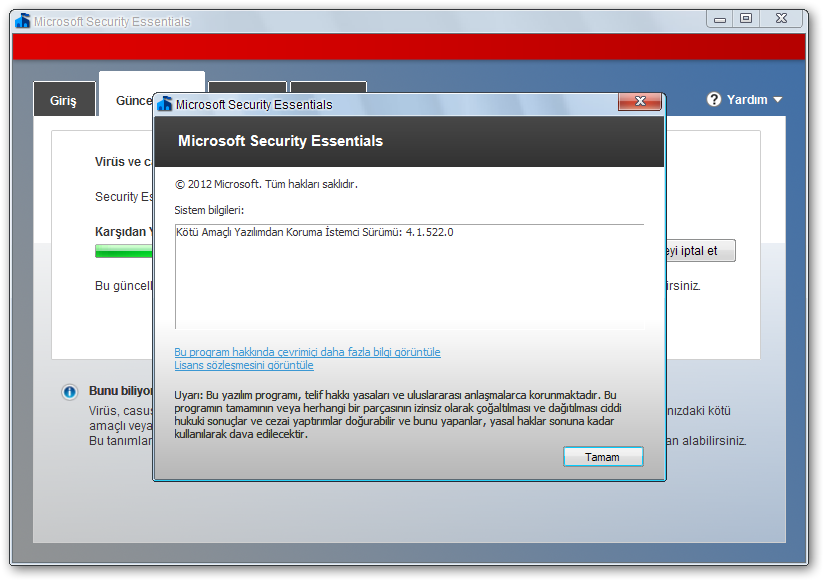
Task: Open the Lisans sözleşmesini görüntüle link
Action: click(244, 365)
